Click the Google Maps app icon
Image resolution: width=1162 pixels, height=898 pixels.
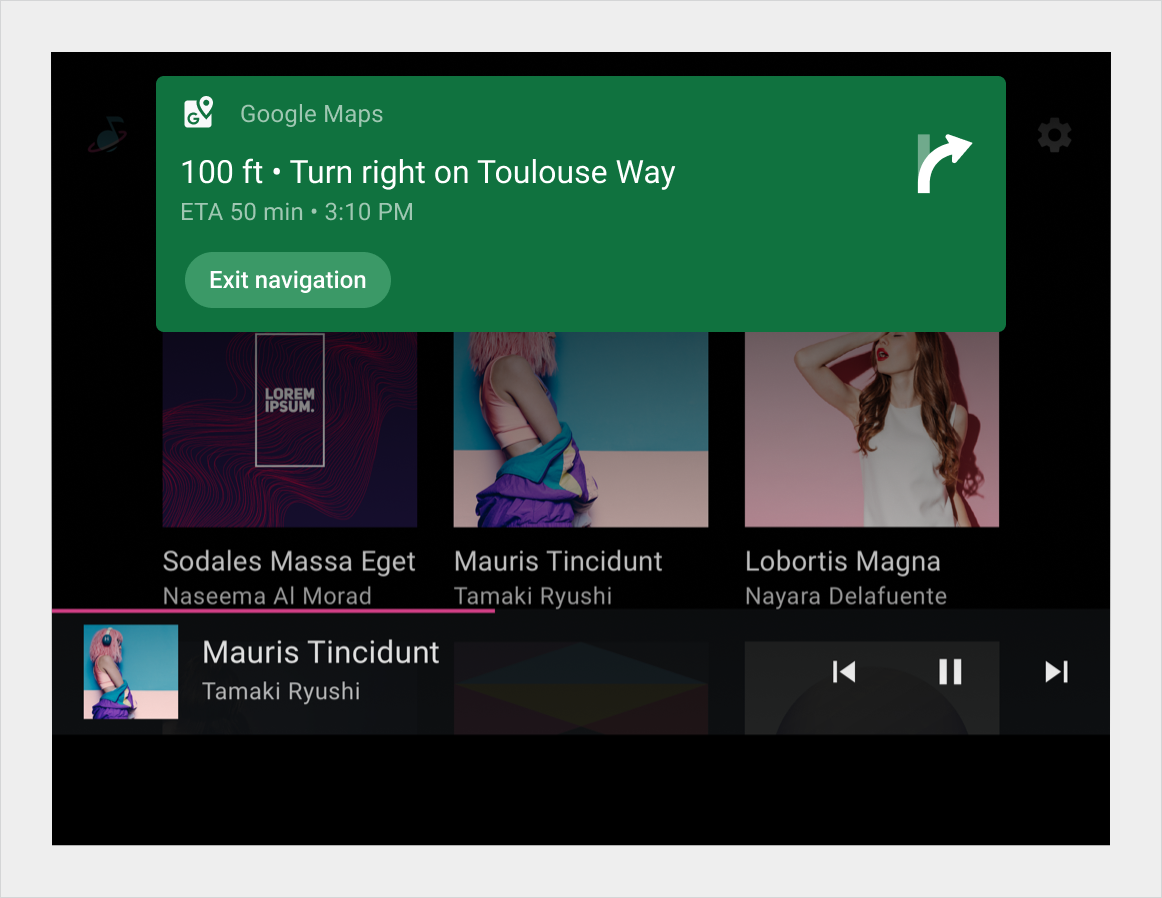point(197,112)
